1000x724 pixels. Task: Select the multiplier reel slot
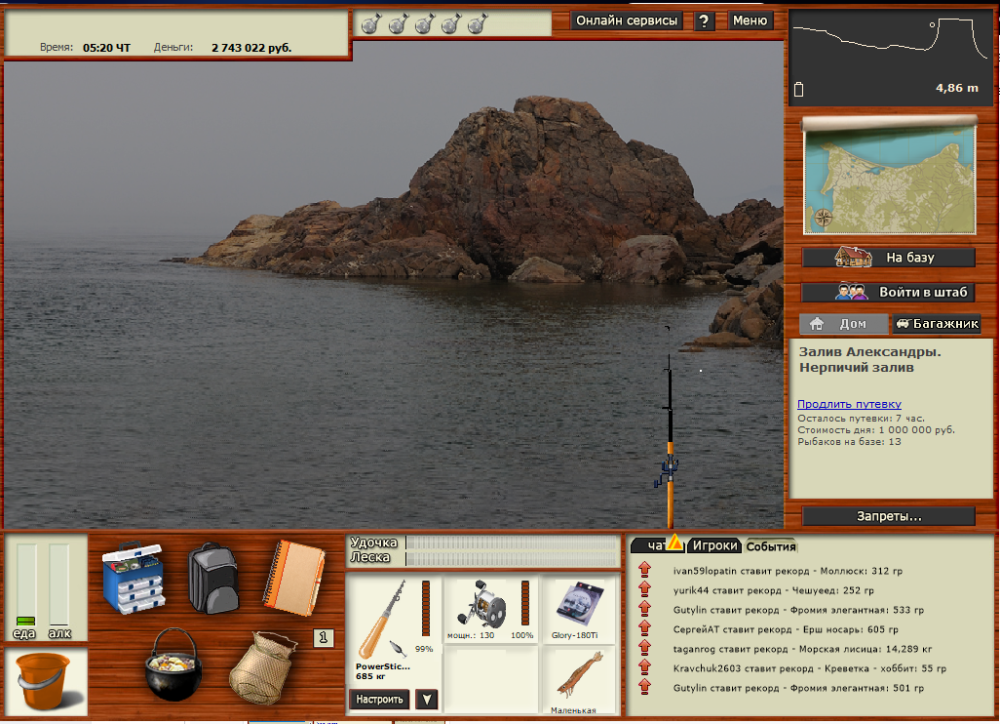click(490, 609)
